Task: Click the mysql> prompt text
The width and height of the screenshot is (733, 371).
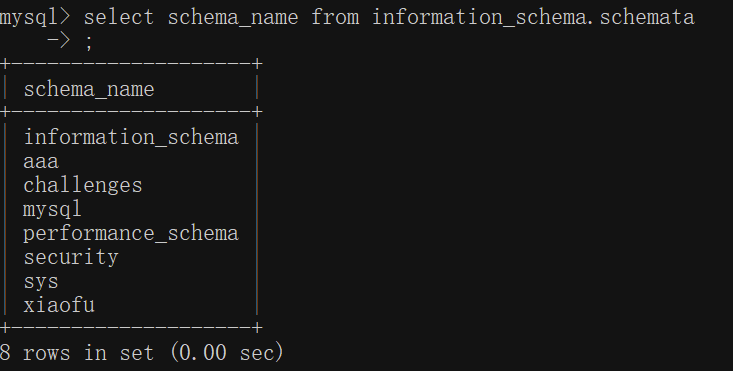Action: pyautogui.click(x=35, y=18)
